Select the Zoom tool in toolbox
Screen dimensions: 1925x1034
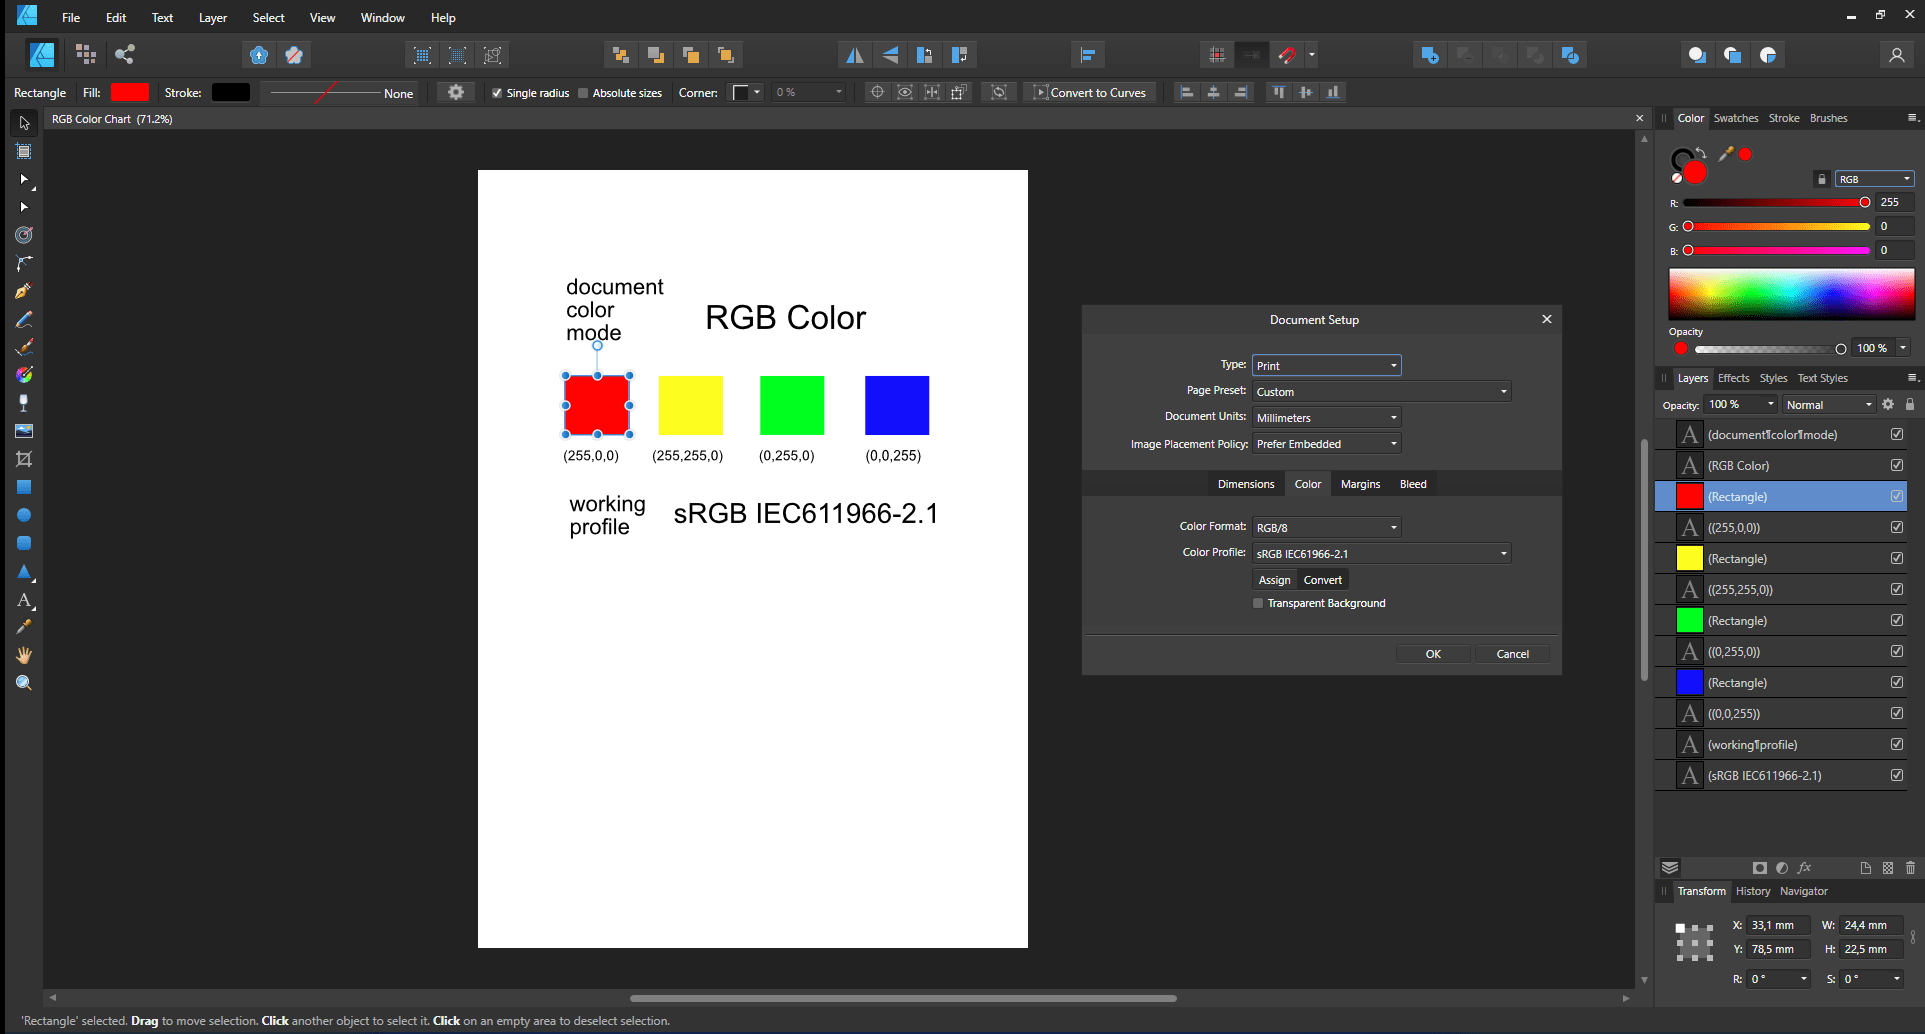coord(24,683)
